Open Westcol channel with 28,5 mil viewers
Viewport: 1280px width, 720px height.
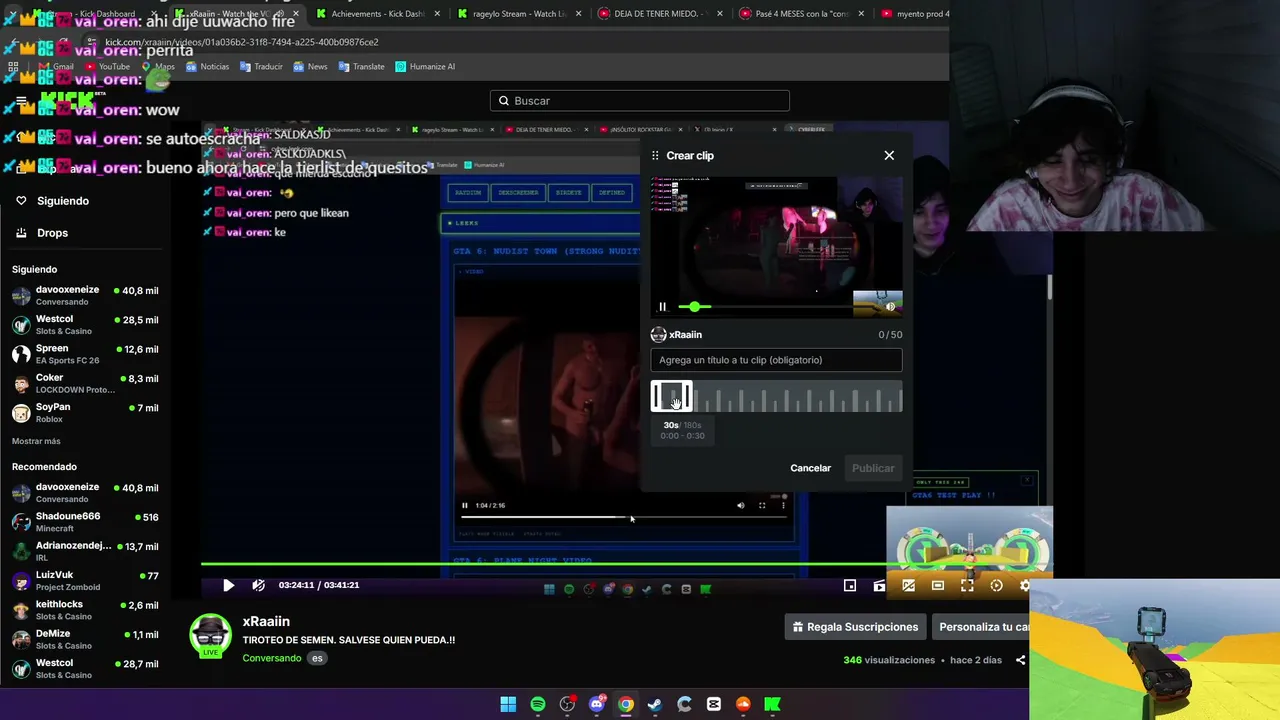coord(85,324)
